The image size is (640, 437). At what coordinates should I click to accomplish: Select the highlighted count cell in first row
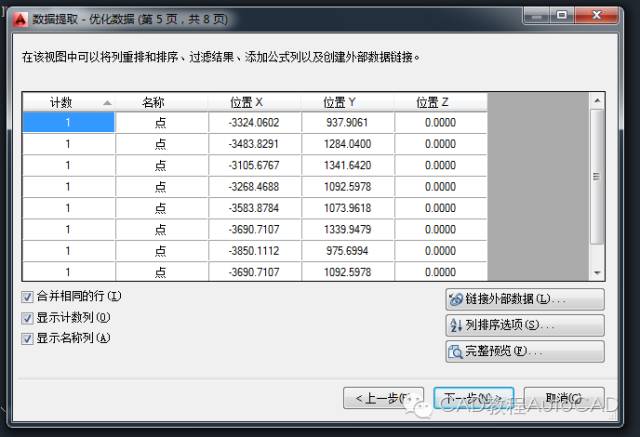68,122
